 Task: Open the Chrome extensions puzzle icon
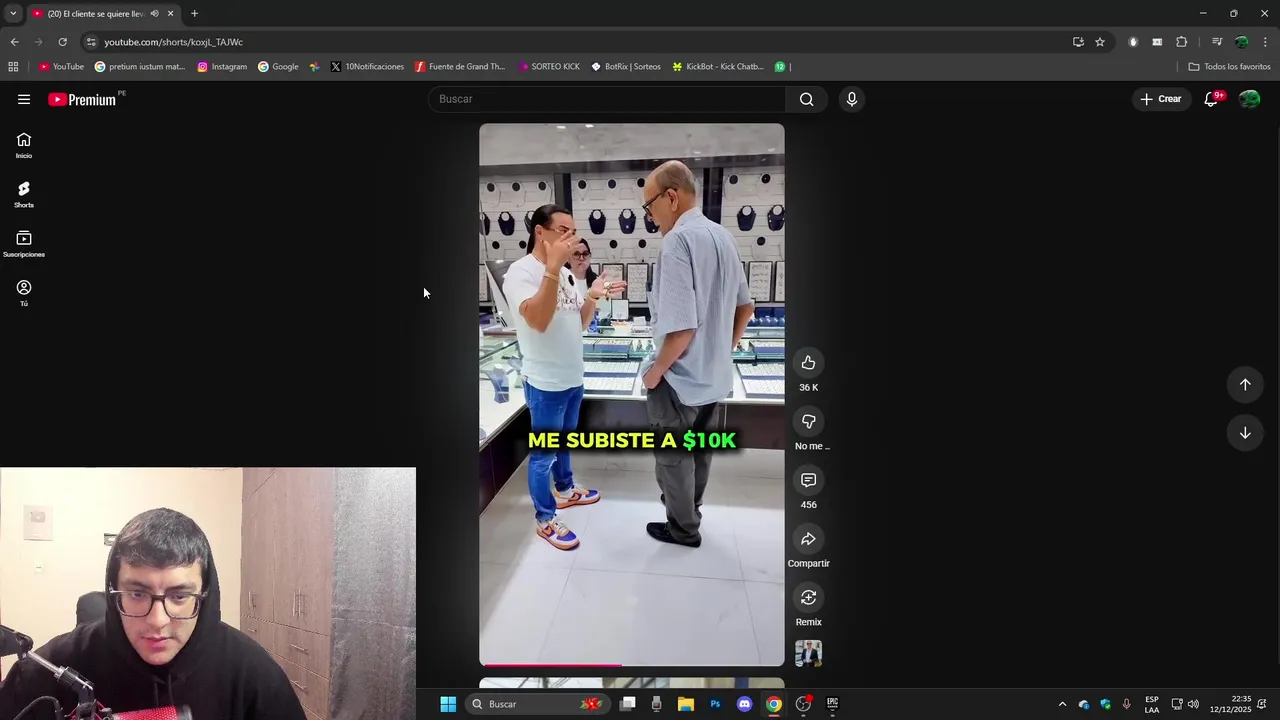click(x=1182, y=42)
